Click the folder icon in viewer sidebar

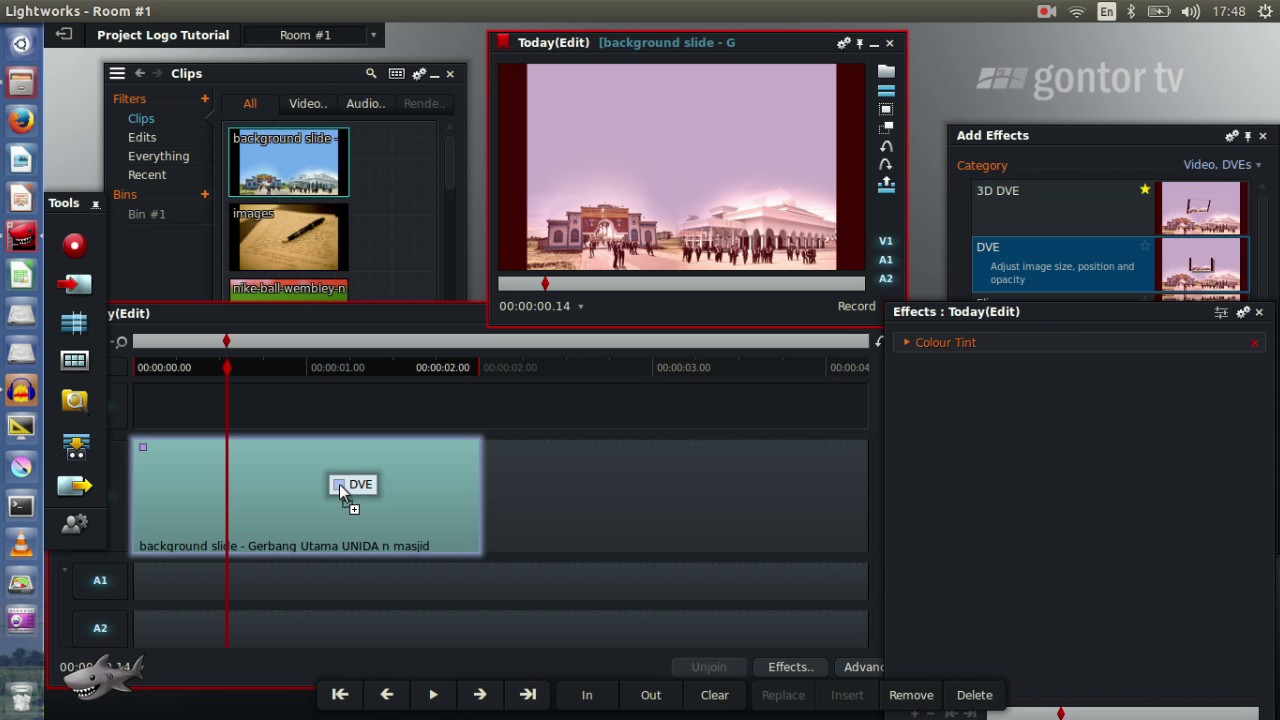tap(886, 71)
